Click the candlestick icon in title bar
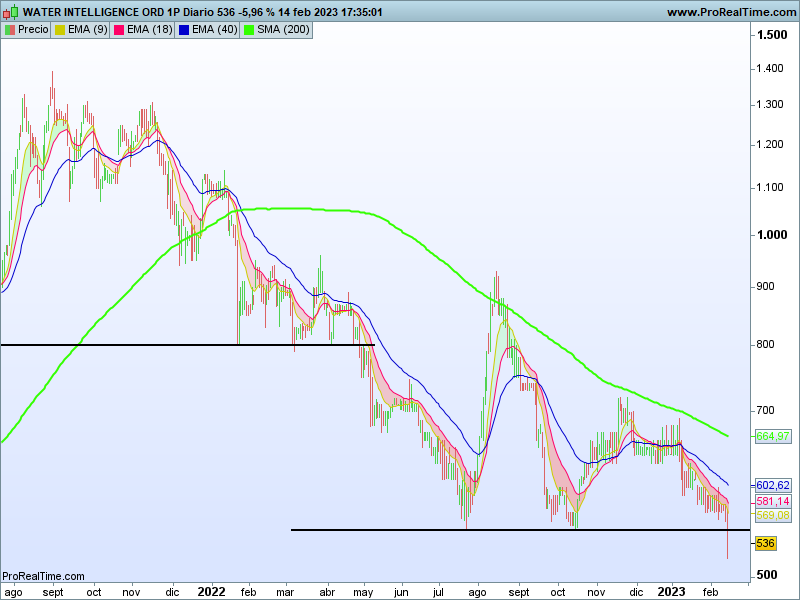The height and width of the screenshot is (600, 800). pos(11,11)
